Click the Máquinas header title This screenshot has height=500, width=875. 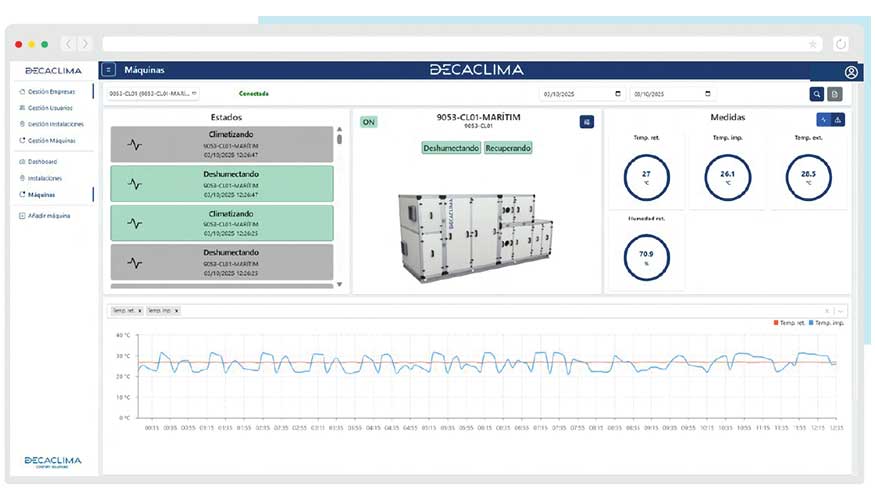coord(145,70)
